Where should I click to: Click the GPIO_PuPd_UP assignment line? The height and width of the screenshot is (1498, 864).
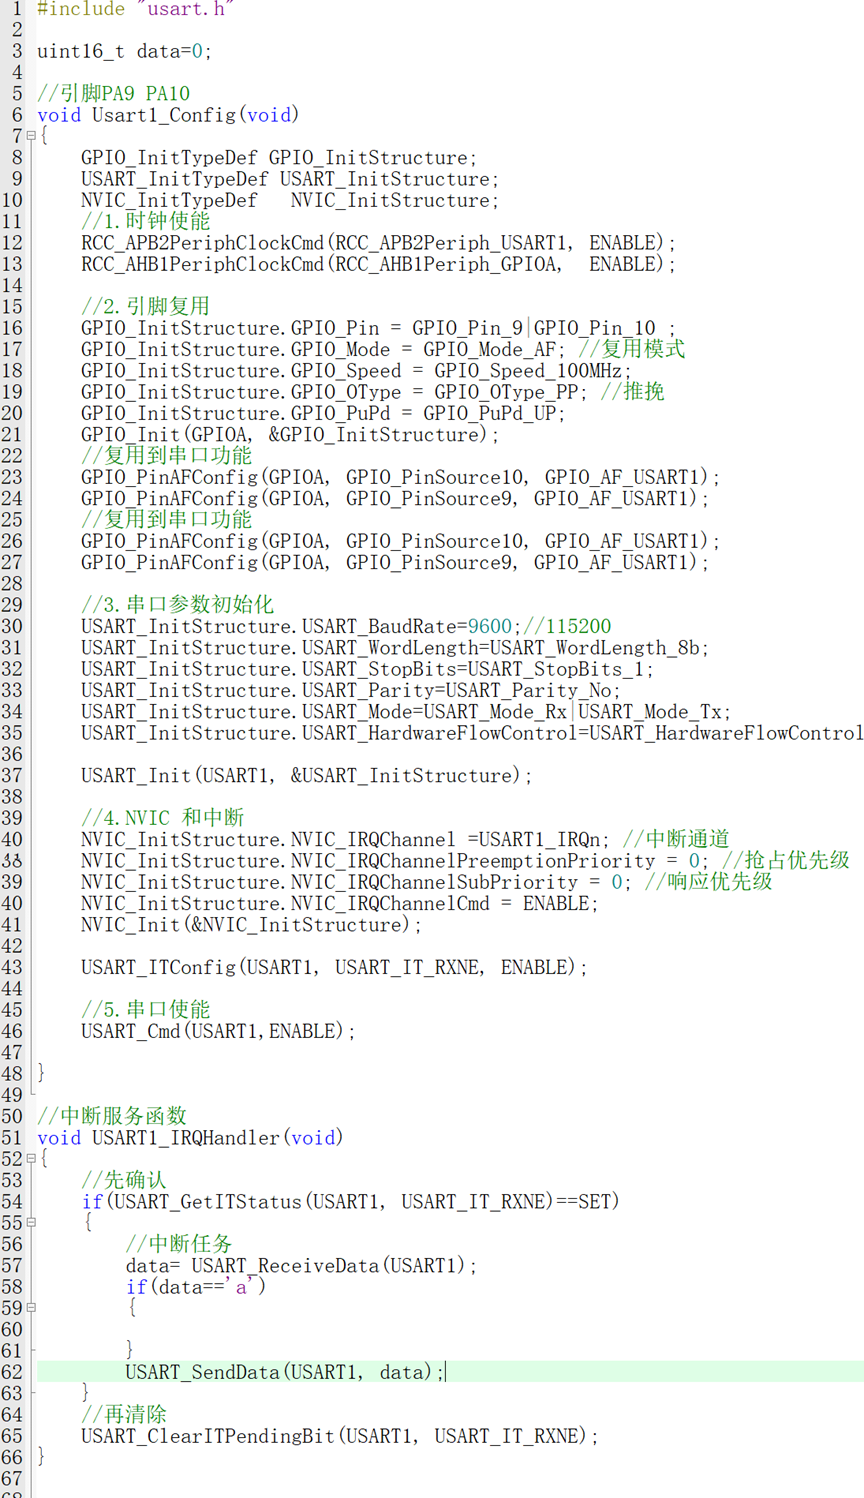[x=323, y=413]
